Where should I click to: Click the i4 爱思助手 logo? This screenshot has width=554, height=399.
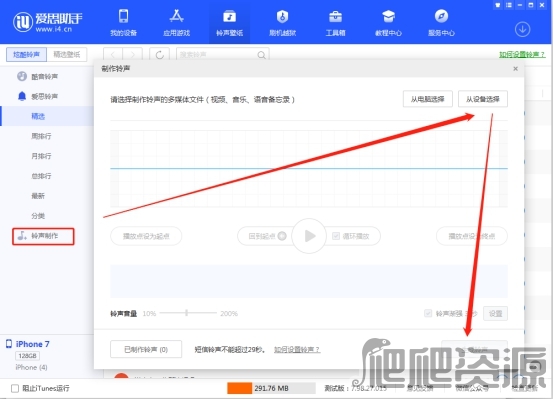click(48, 22)
